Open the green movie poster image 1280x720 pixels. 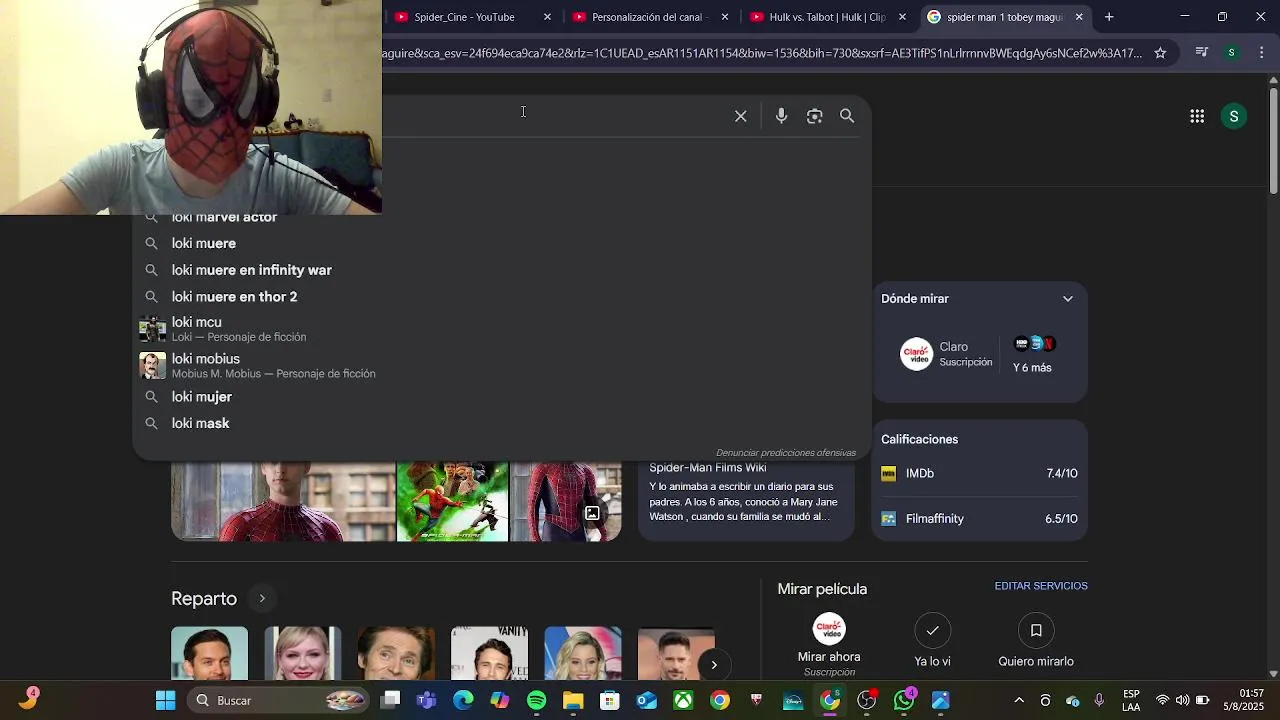[x=452, y=501]
